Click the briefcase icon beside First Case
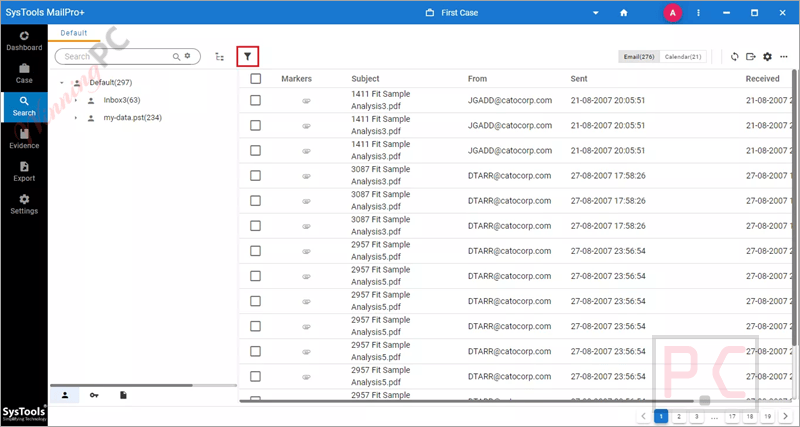The image size is (800, 427). 430,13
